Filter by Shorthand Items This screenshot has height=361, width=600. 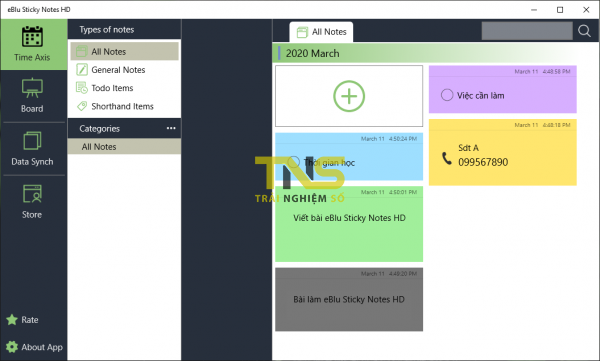point(124,106)
